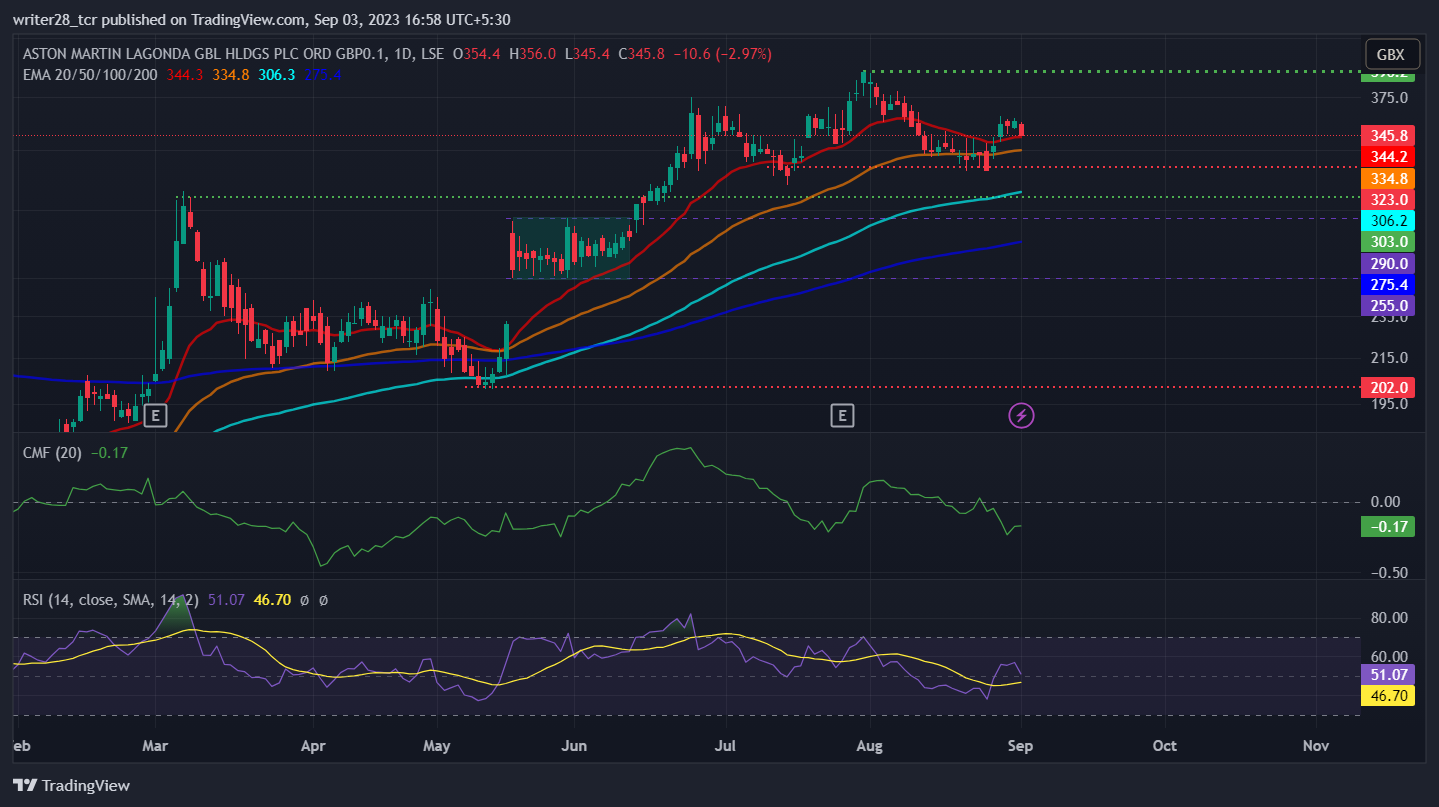Open the GBX currency selector
The image size is (1439, 807).
point(1390,55)
